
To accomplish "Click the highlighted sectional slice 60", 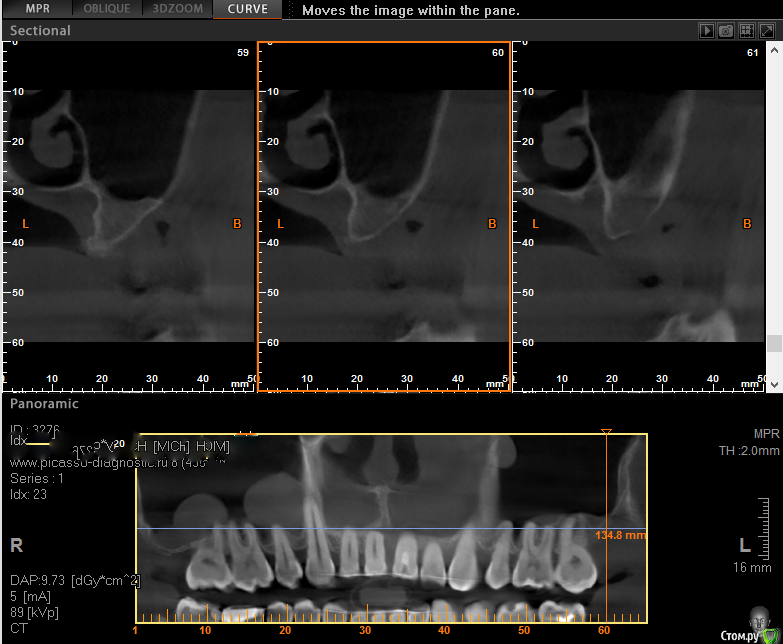I will (384, 215).
